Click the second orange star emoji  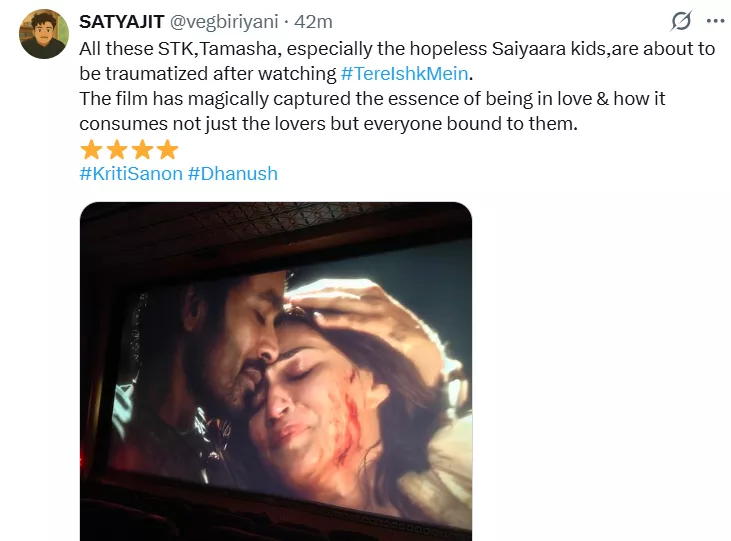tap(116, 150)
